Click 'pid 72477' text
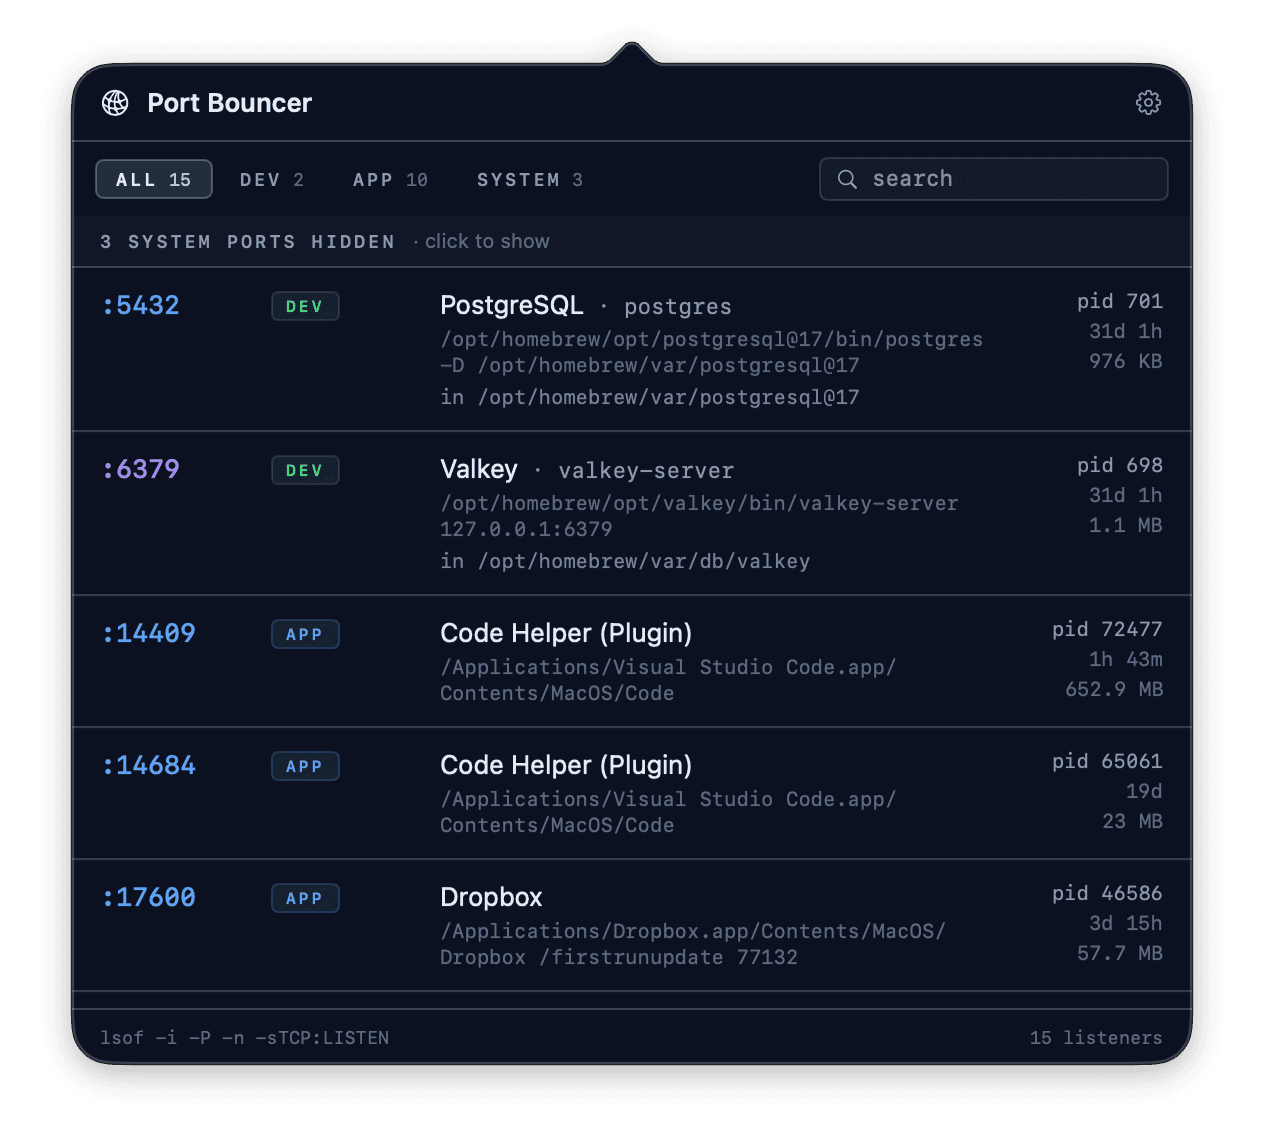The width and height of the screenshot is (1264, 1144). click(1107, 630)
